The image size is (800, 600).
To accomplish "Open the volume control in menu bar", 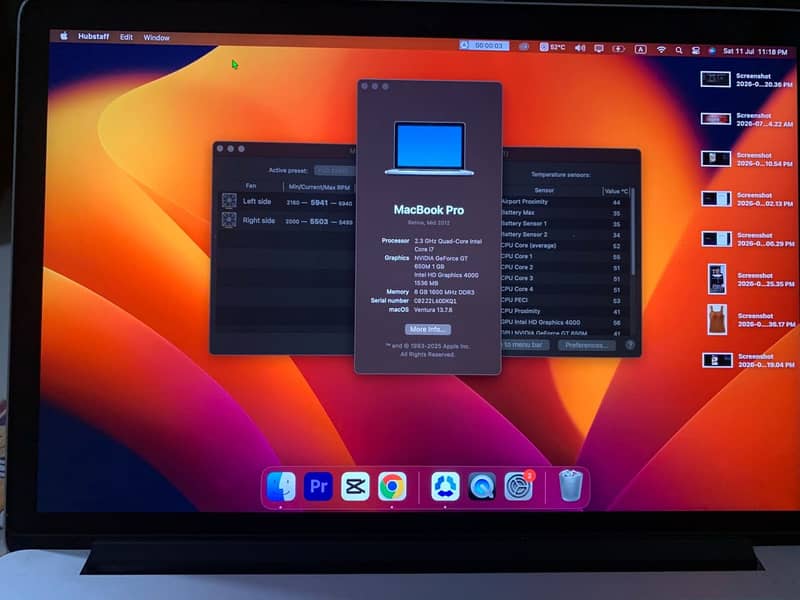I will 580,48.
